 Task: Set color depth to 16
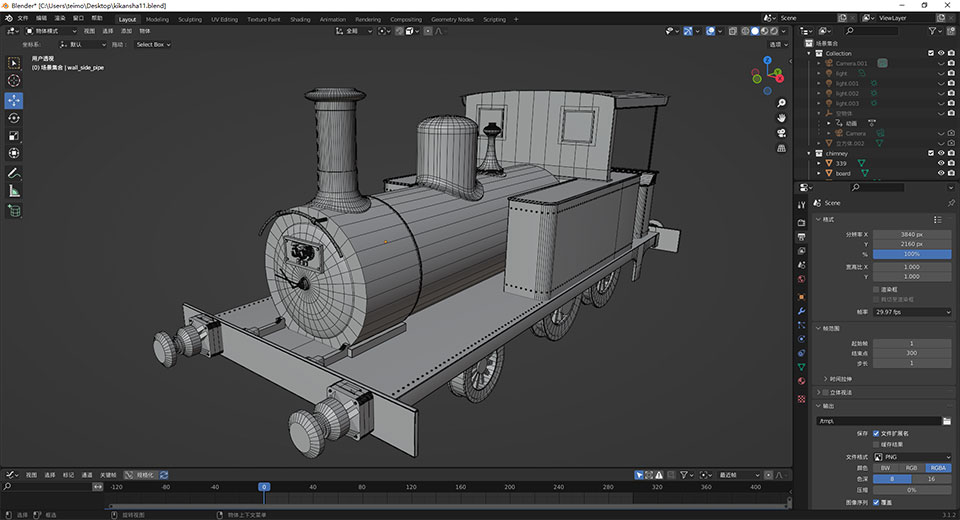click(931, 479)
